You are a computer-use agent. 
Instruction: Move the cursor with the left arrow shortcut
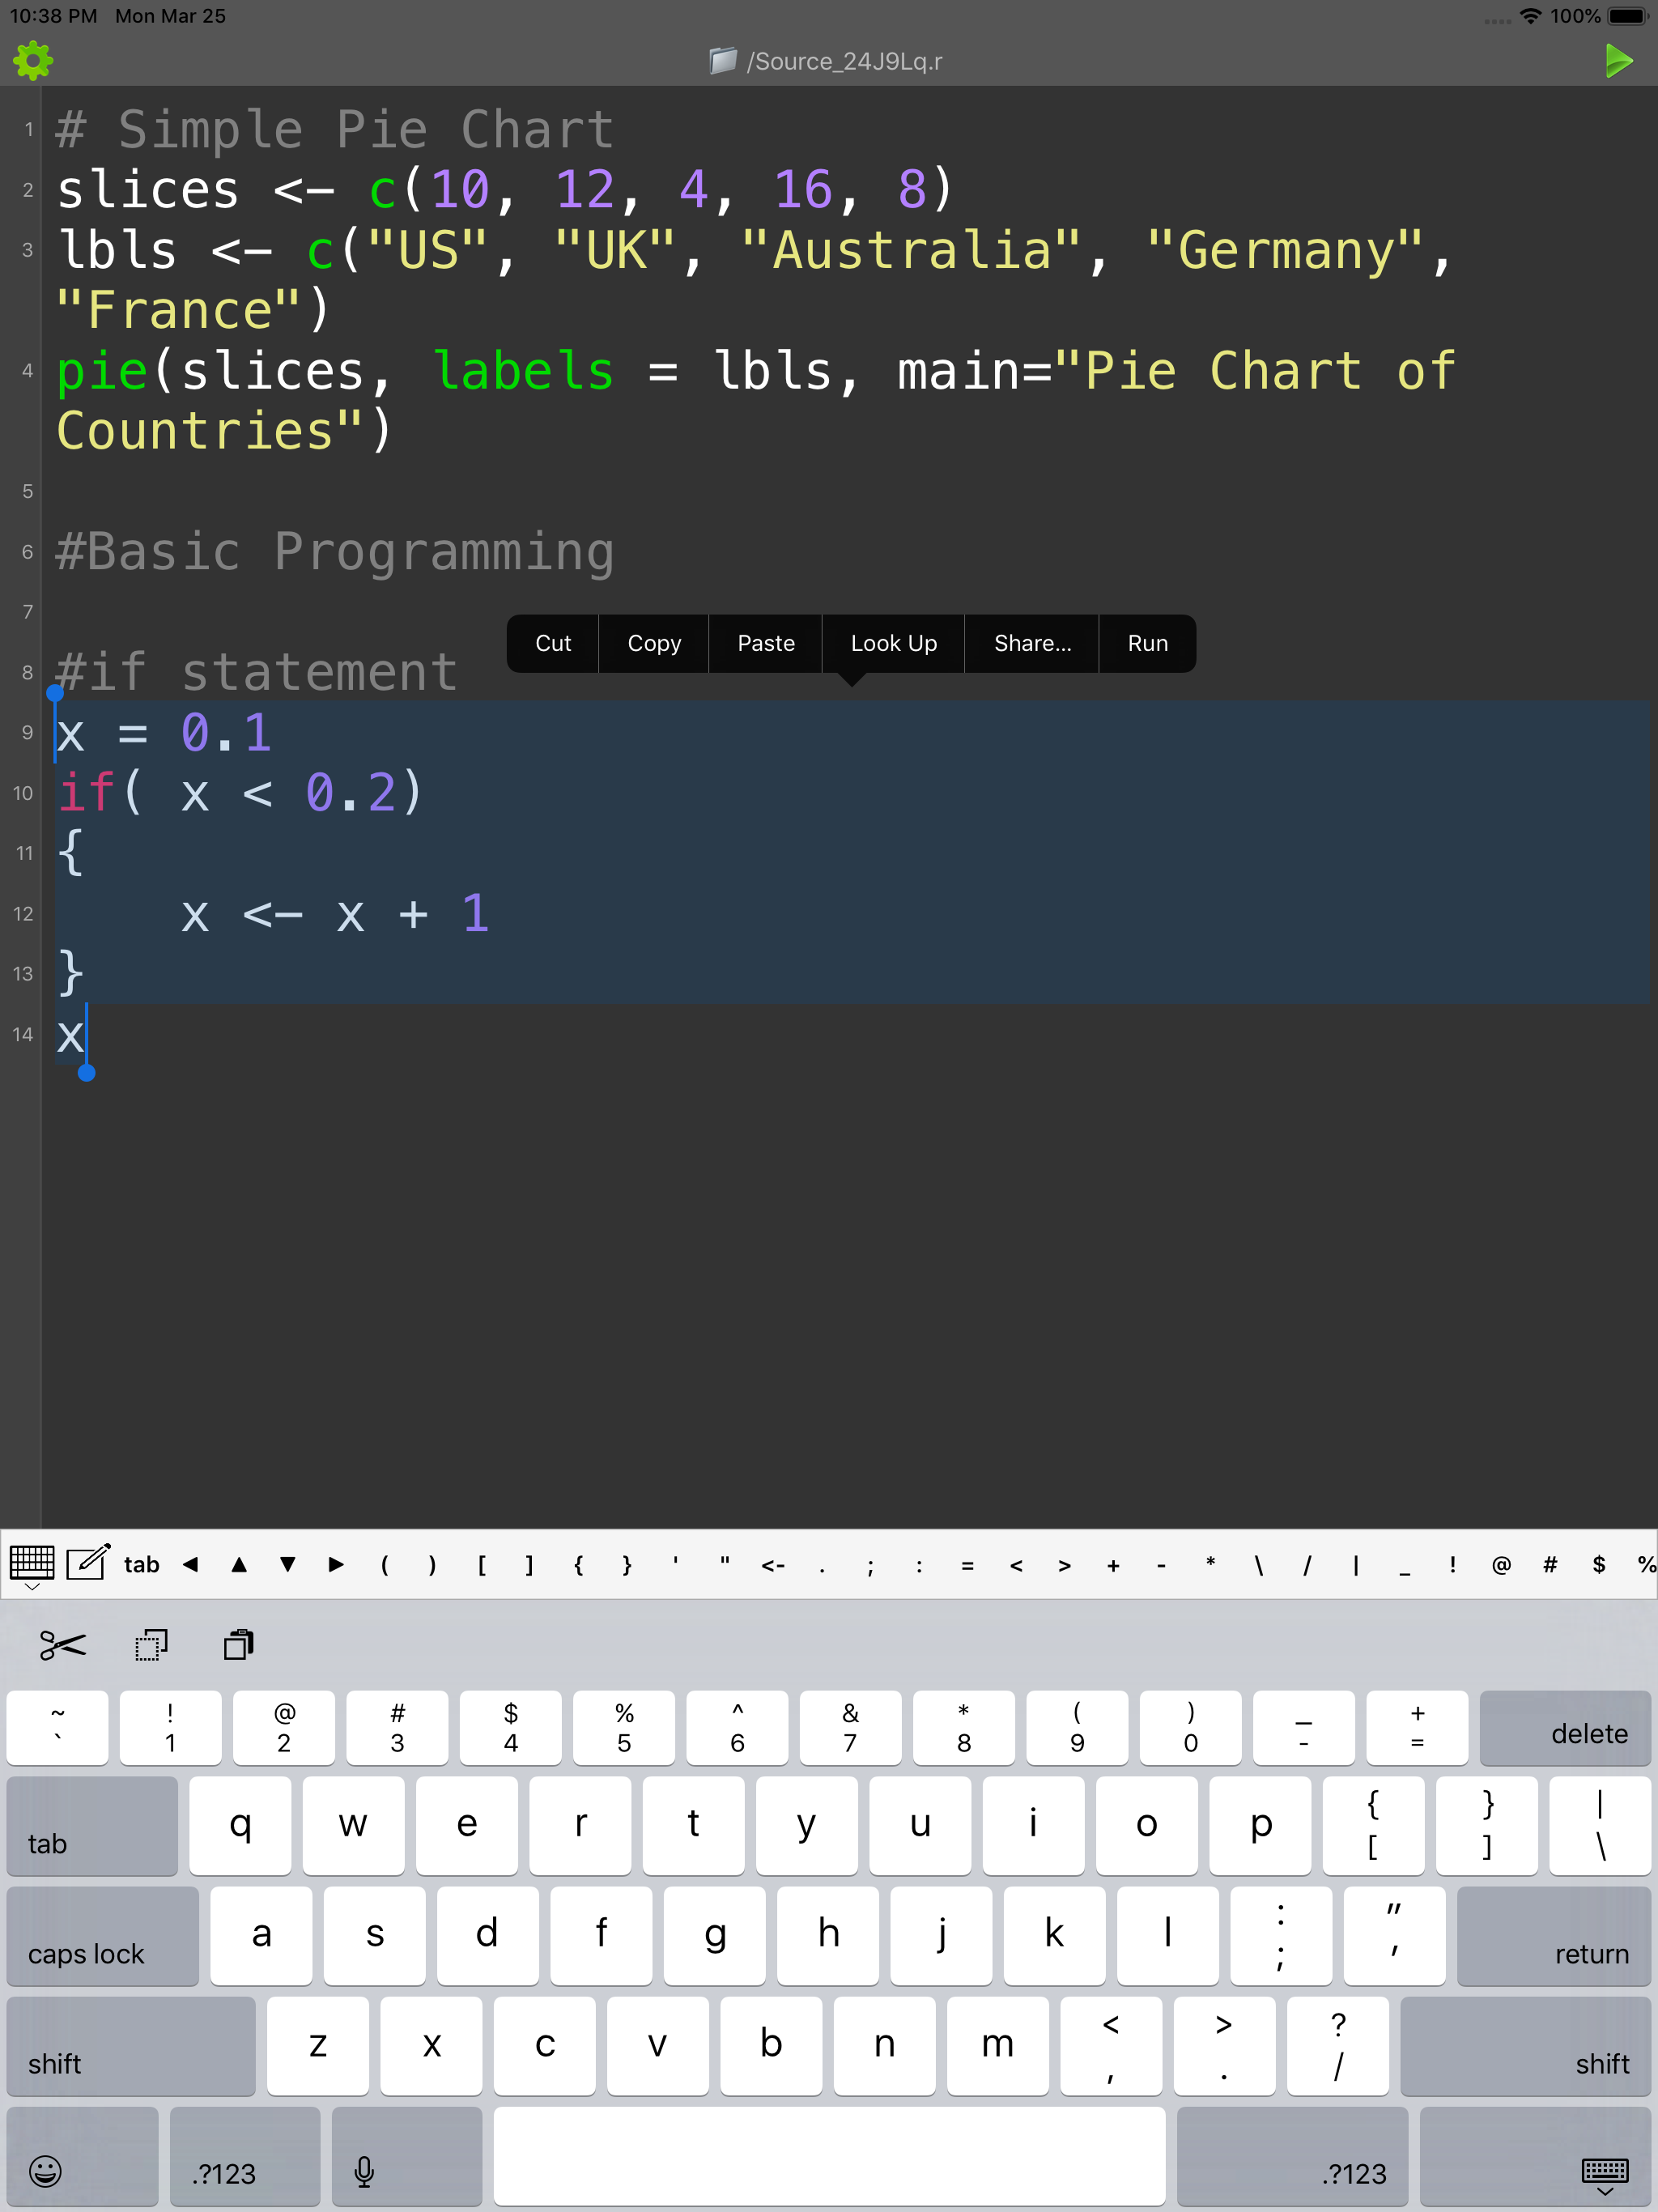pyautogui.click(x=190, y=1564)
